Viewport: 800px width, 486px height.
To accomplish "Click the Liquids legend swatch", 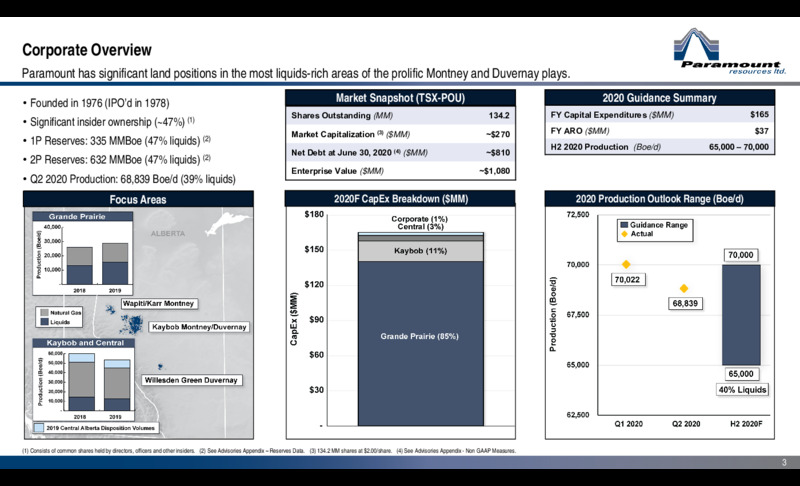I will [44, 322].
